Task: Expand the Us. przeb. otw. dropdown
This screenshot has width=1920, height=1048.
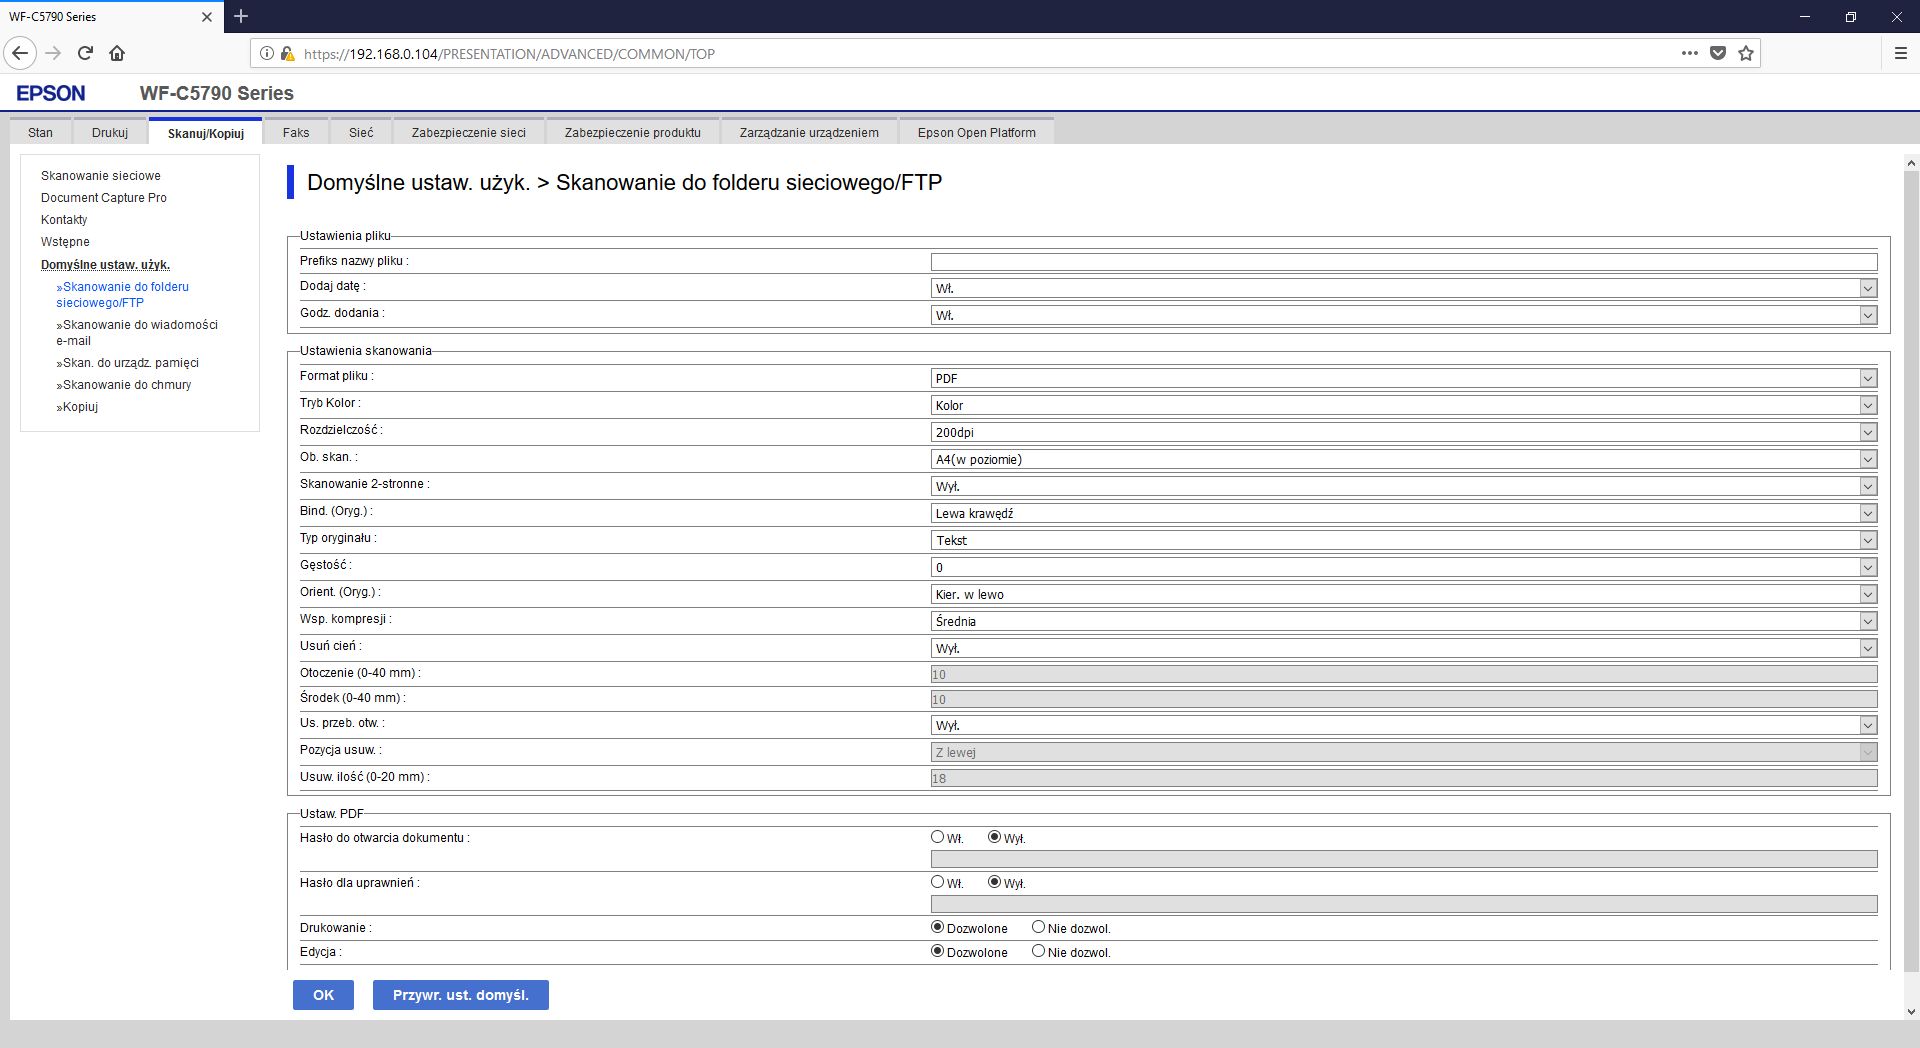Action: tap(1404, 725)
